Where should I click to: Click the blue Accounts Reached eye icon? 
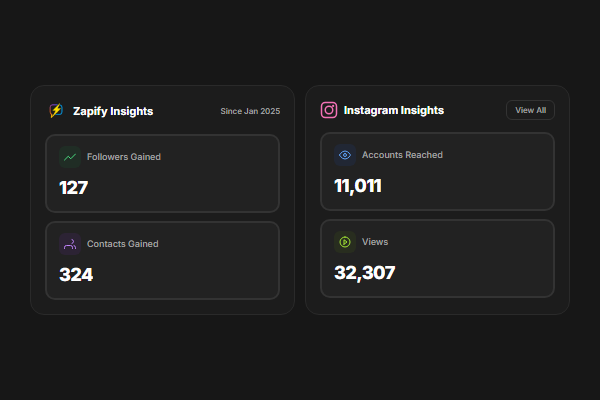coord(345,155)
